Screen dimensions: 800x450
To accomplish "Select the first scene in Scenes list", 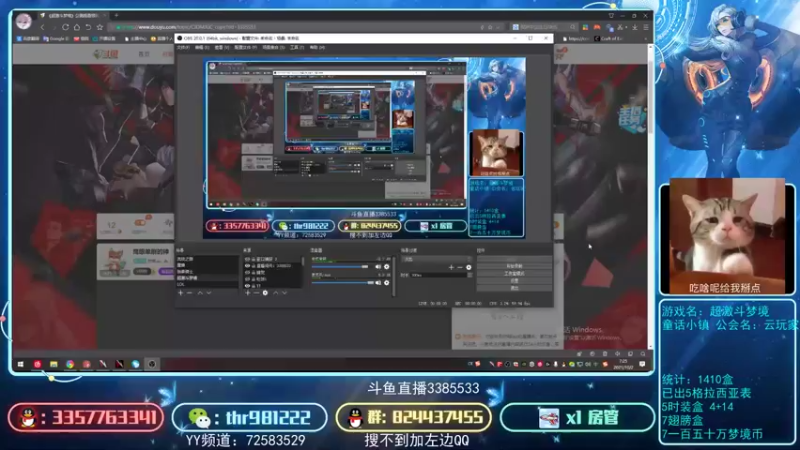I will pos(207,259).
